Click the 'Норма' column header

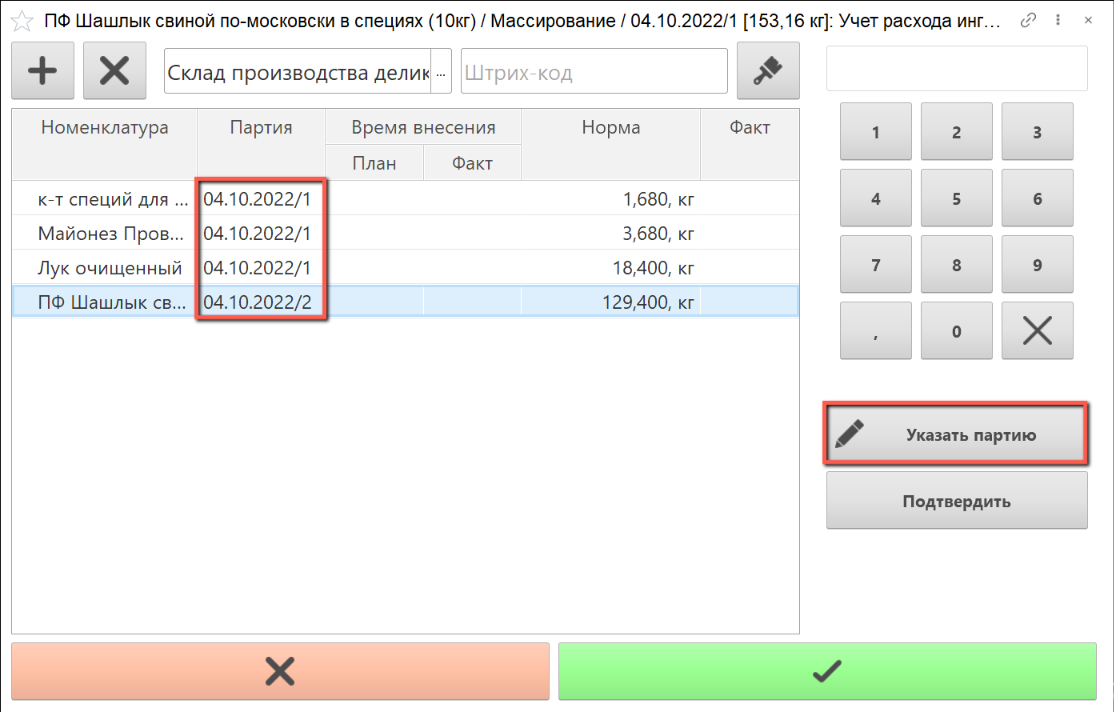click(x=610, y=128)
